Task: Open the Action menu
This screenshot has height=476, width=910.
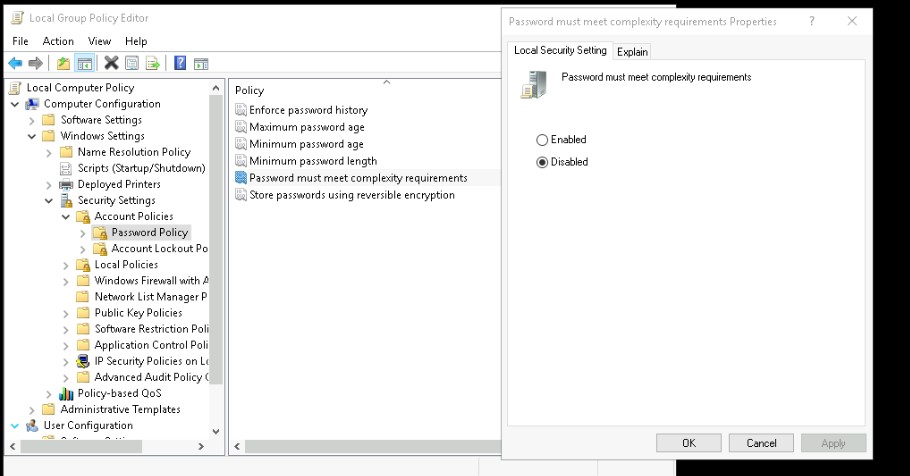Action: [58, 41]
